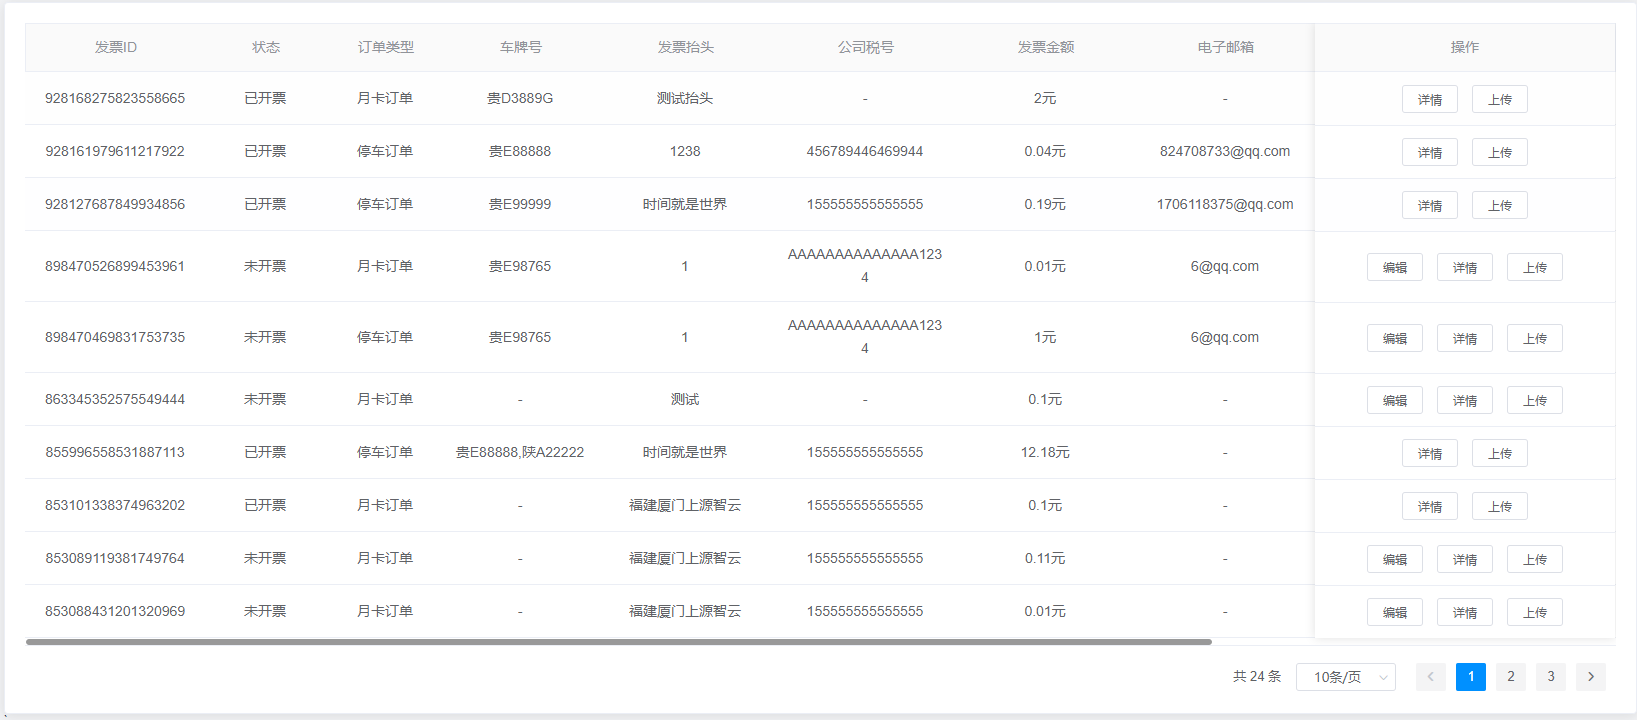1637x720 pixels.
Task: View 详情 for invoice 898470469831753735
Action: (1464, 338)
